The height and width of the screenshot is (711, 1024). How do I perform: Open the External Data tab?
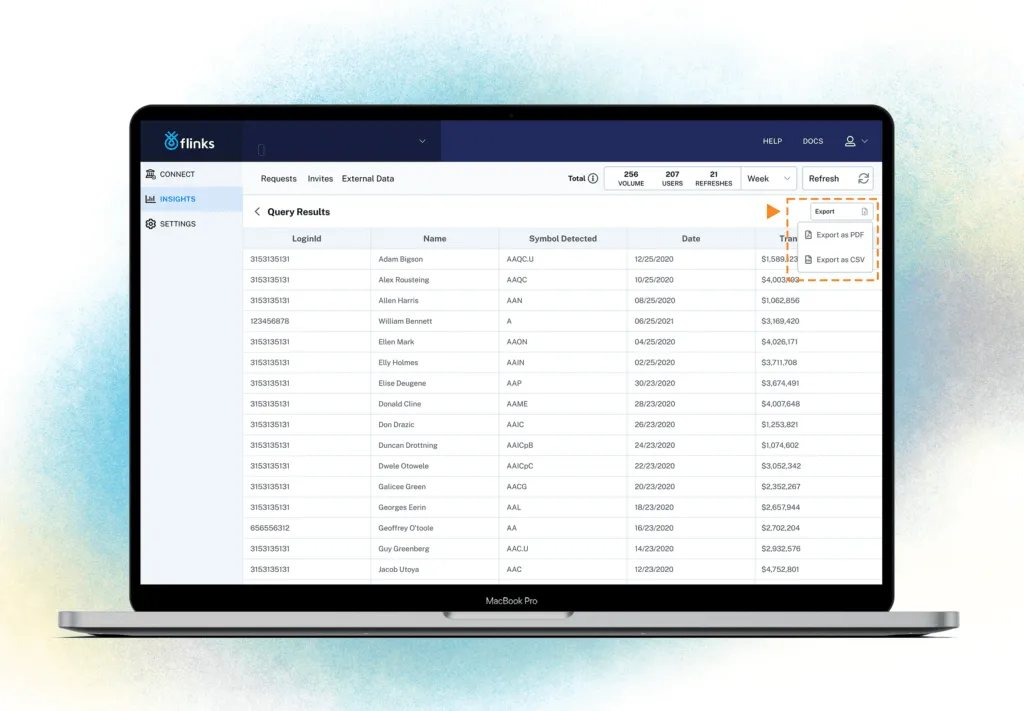click(x=368, y=179)
